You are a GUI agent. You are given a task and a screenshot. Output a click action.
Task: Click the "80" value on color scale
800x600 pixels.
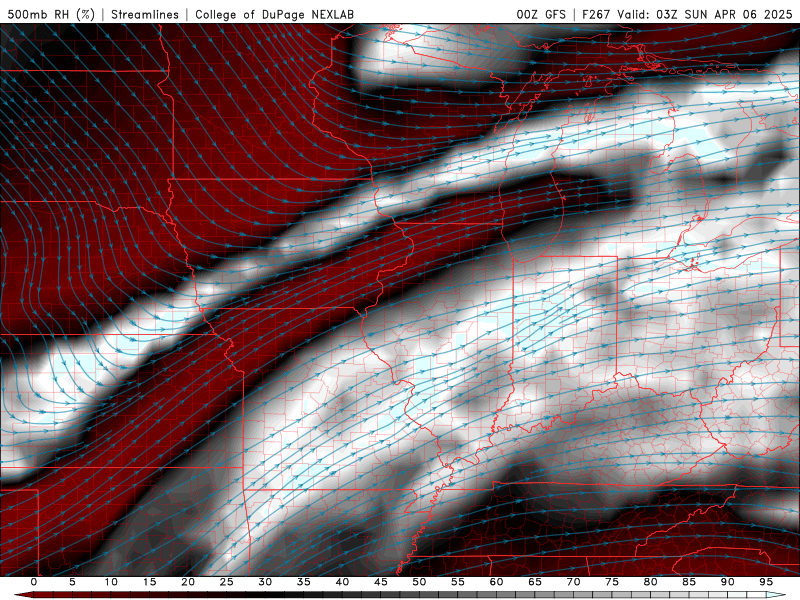650,582
